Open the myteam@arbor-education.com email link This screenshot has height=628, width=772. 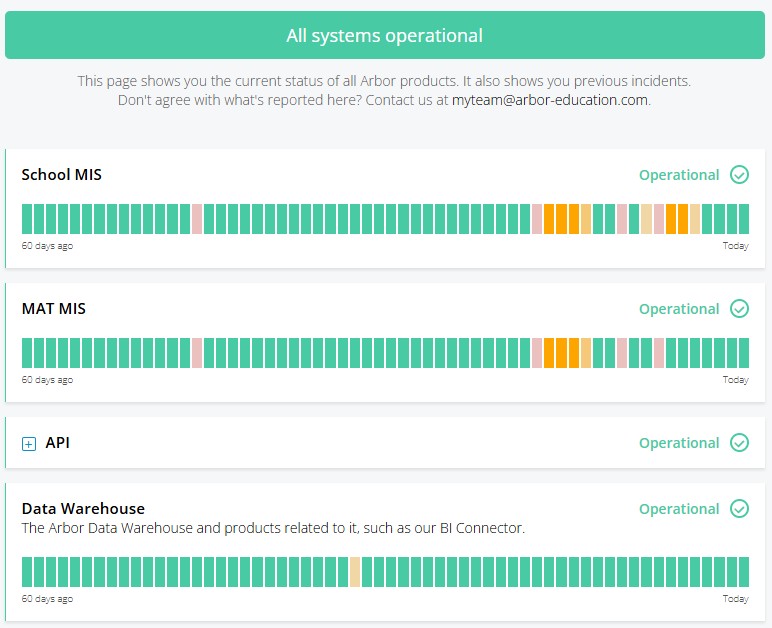click(x=550, y=100)
